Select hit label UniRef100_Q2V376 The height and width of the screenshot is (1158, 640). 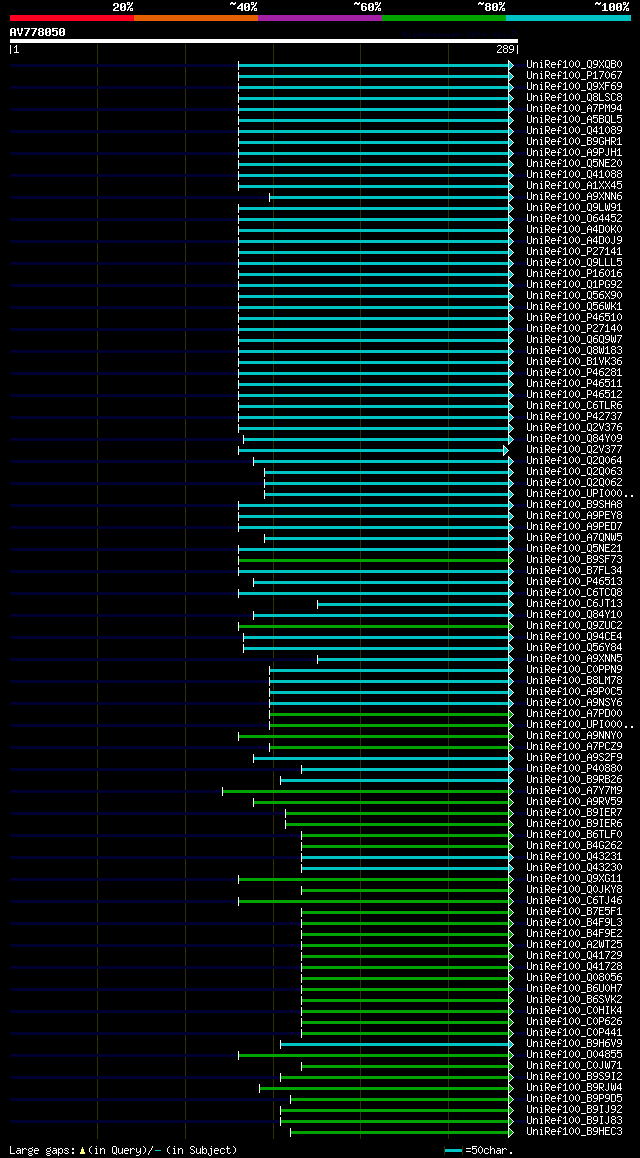(x=574, y=428)
